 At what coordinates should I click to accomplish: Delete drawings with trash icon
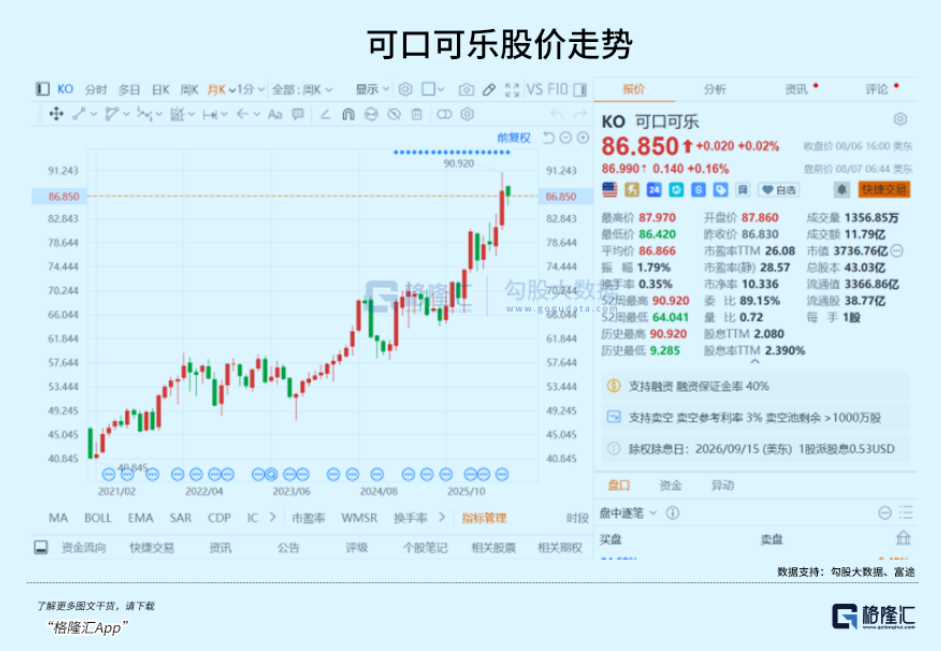pyautogui.click(x=416, y=114)
